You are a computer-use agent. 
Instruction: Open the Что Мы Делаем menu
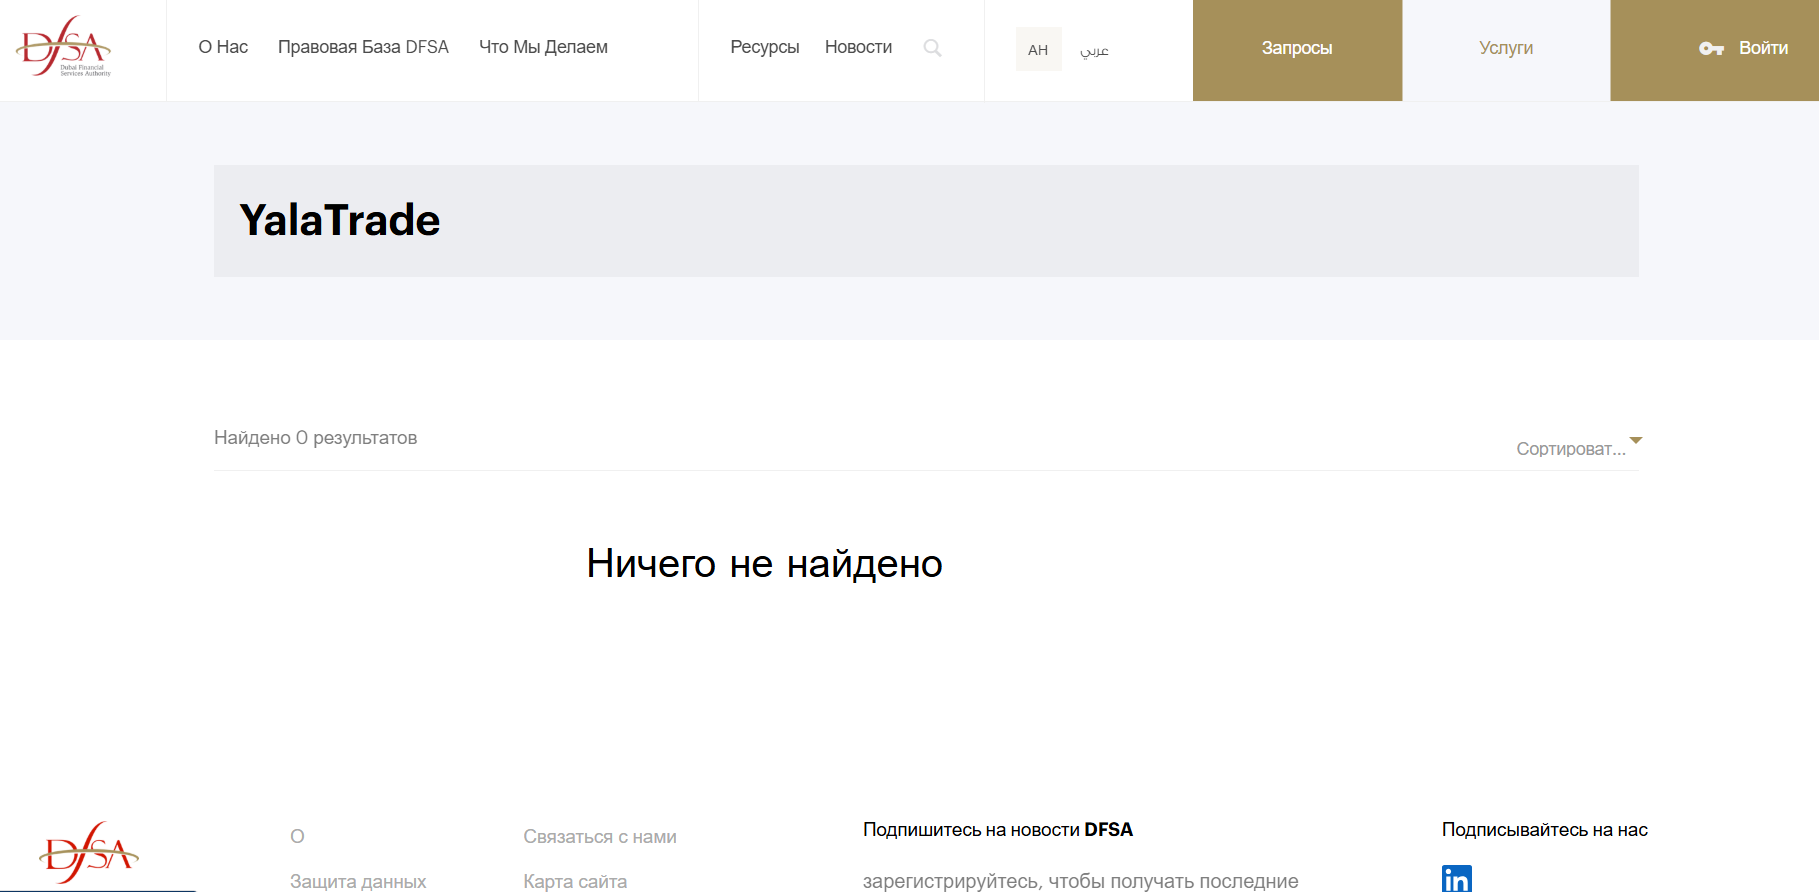(543, 47)
